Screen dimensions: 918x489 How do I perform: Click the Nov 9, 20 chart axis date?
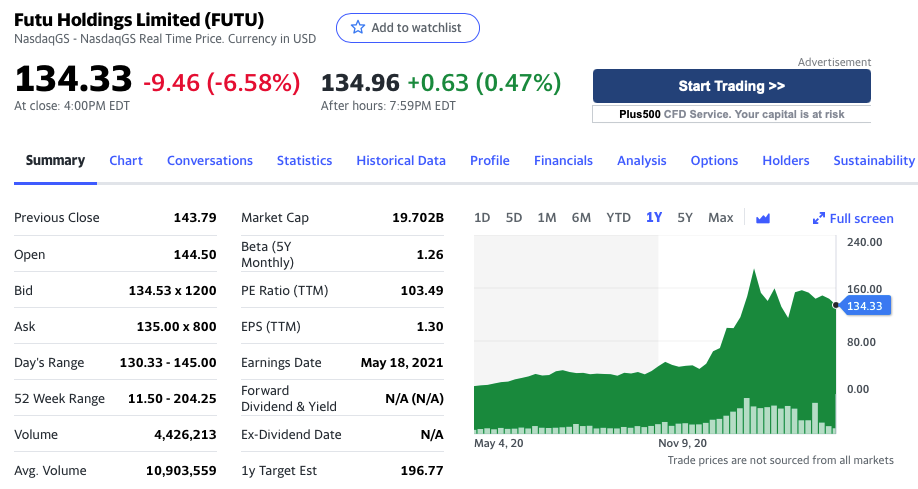tap(682, 443)
